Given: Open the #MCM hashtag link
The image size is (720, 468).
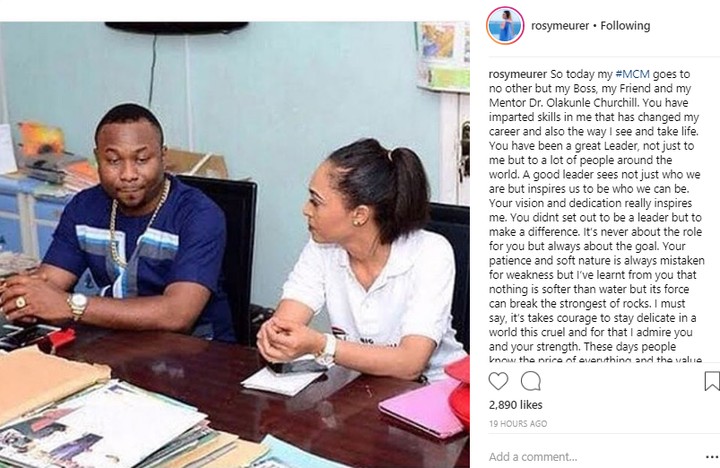Looking at the screenshot, I should tap(632, 74).
